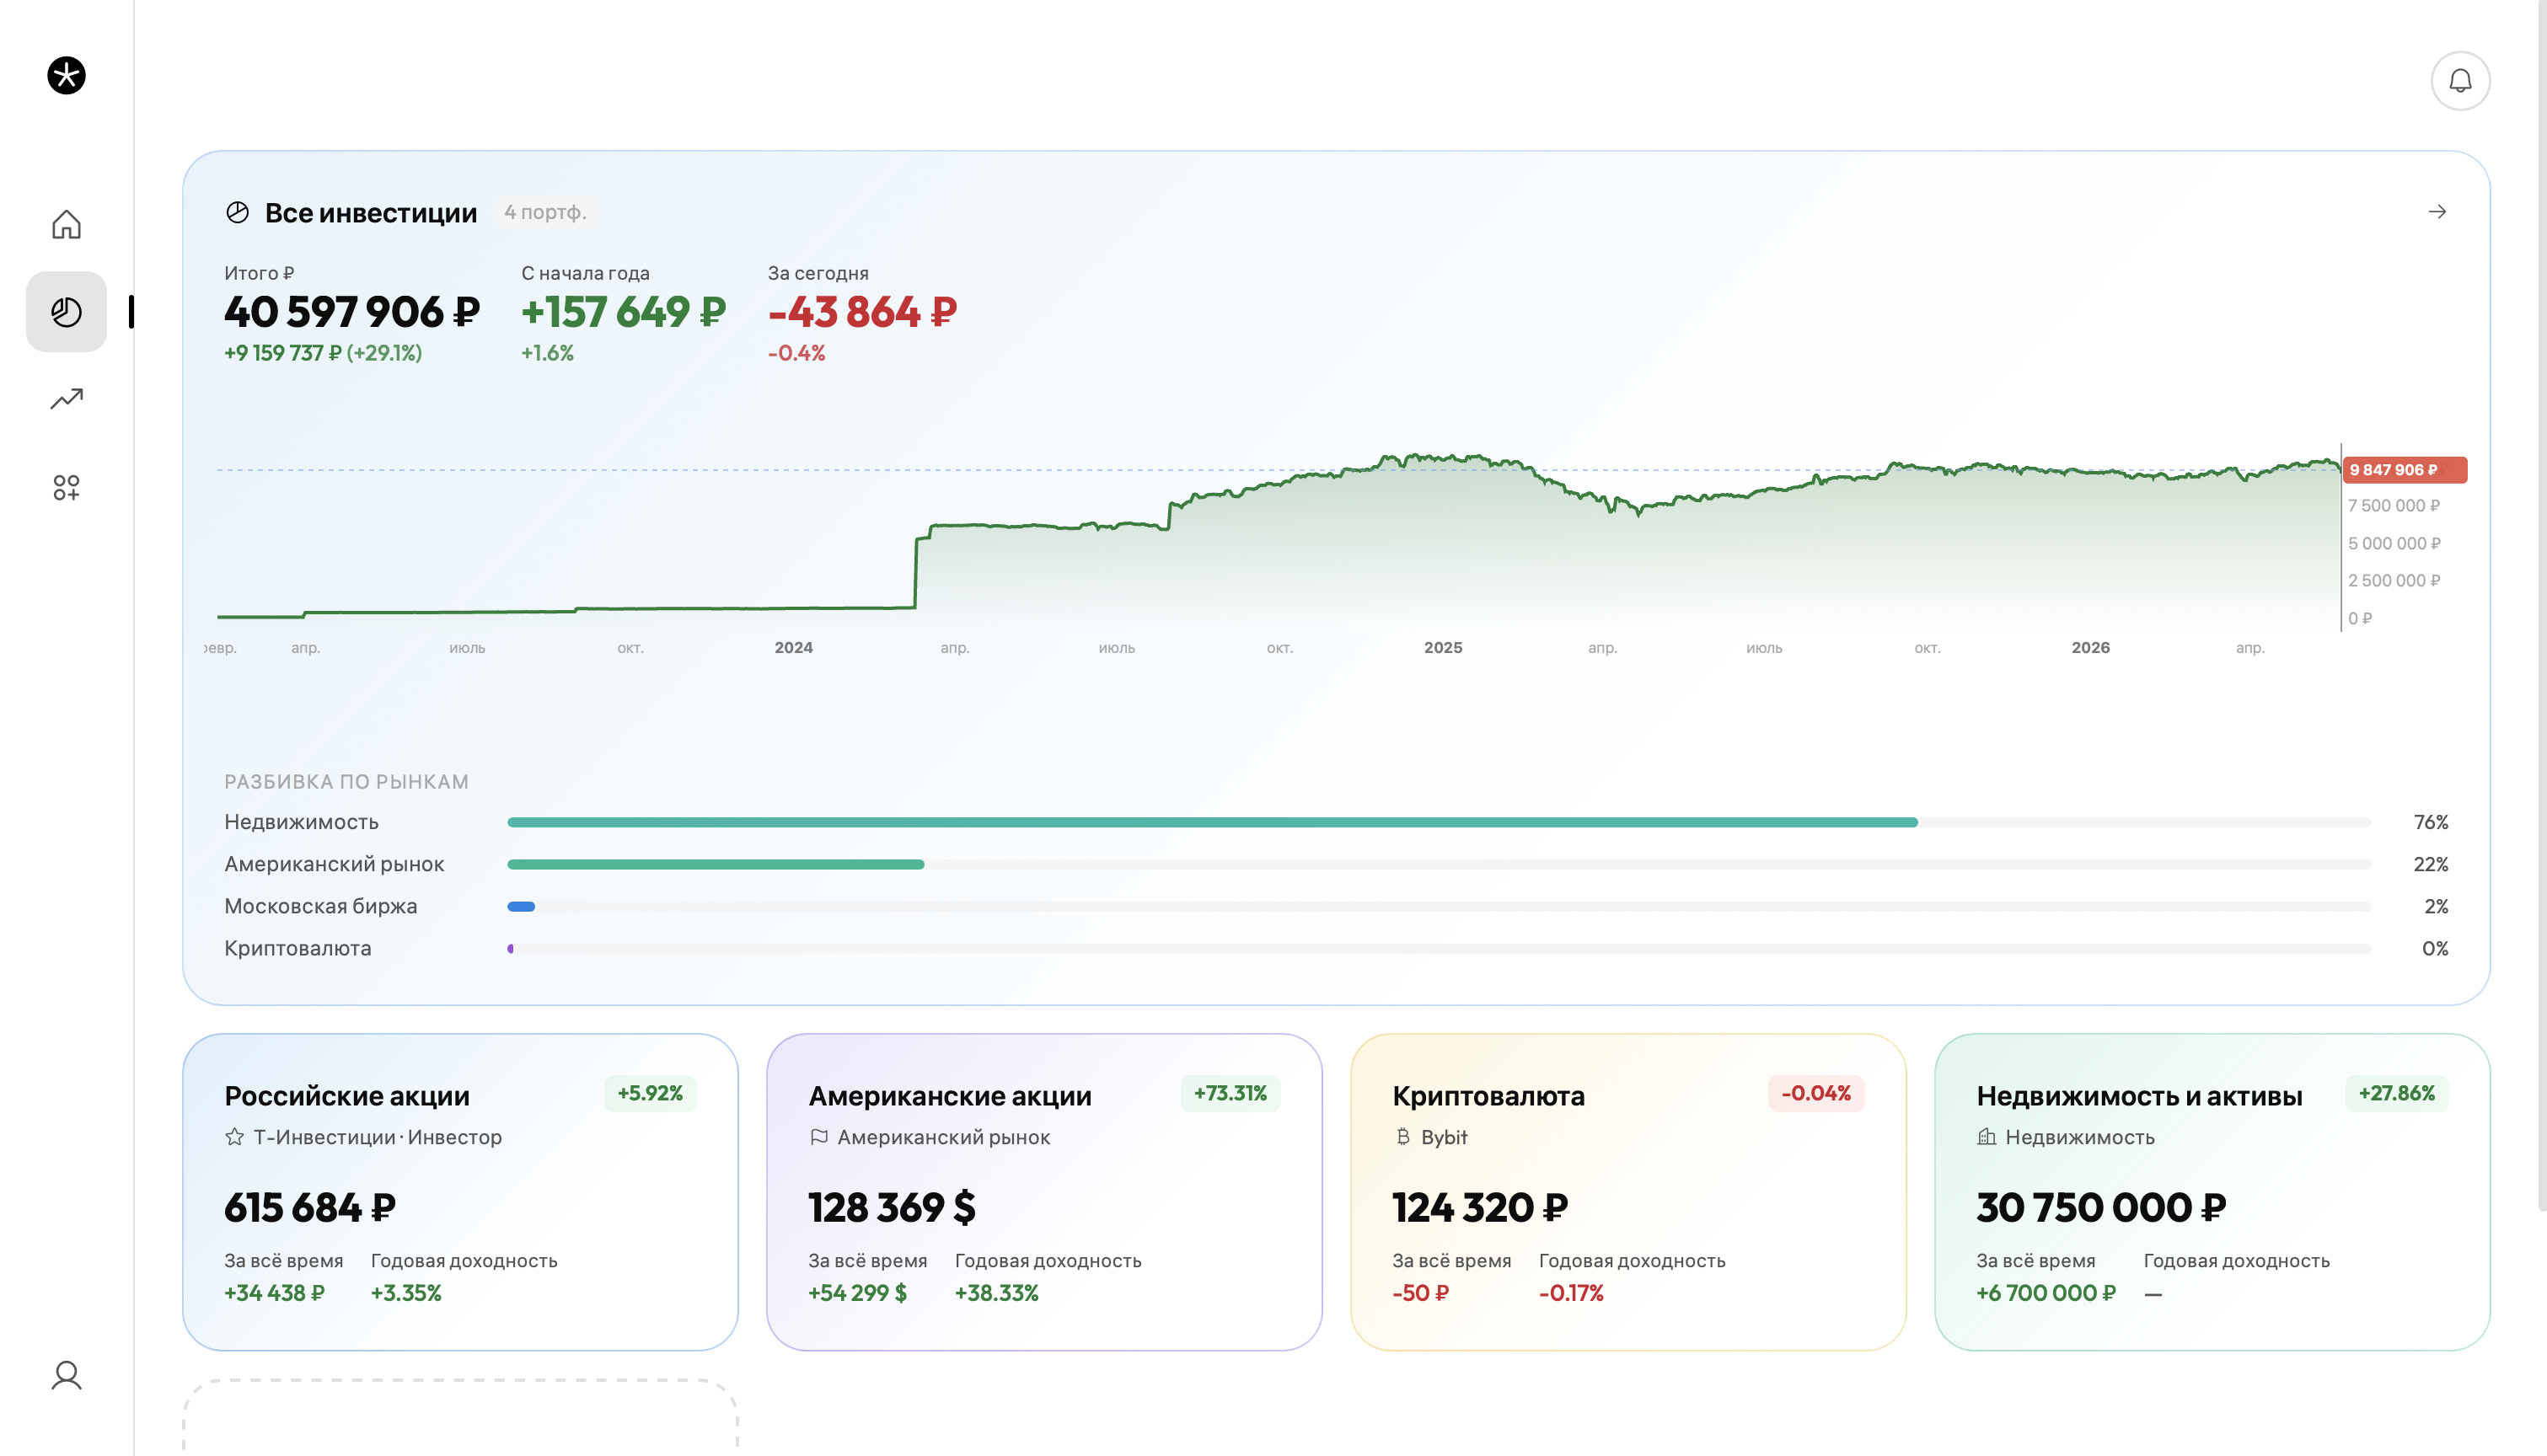Open the add widgets grid sidebar icon
This screenshot has width=2547, height=1456.
pos(66,487)
